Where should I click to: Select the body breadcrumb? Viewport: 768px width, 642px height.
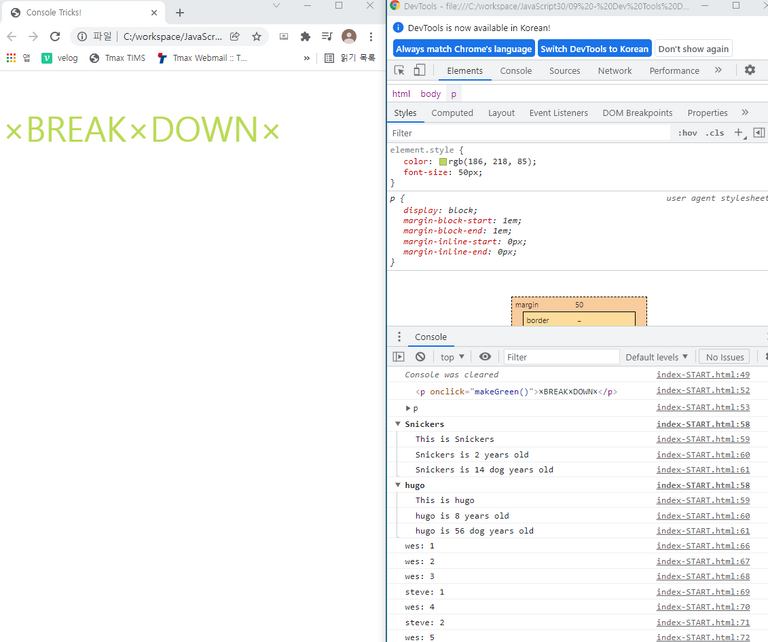[x=431, y=94]
